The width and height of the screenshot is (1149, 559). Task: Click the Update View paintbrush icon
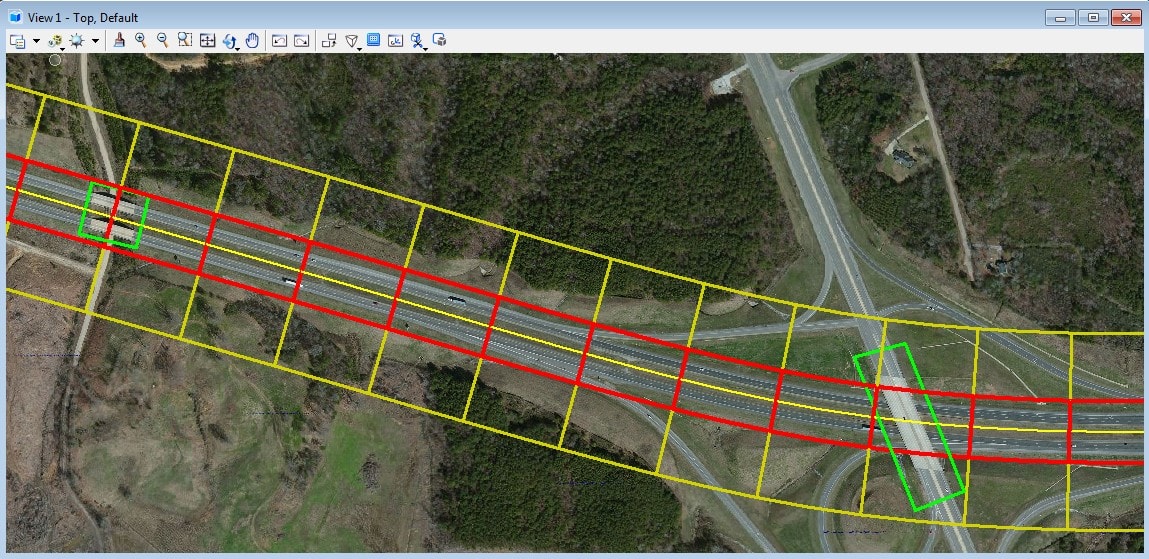(x=119, y=41)
